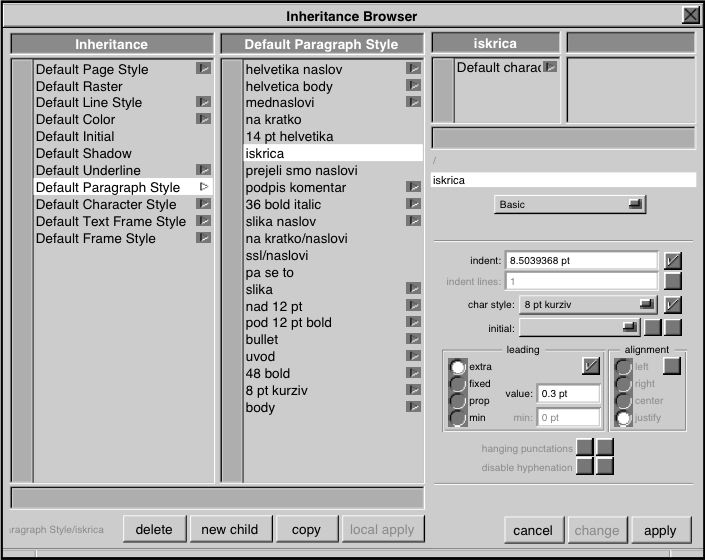Click the indent value input field
This screenshot has height=560, width=705.
[581, 261]
